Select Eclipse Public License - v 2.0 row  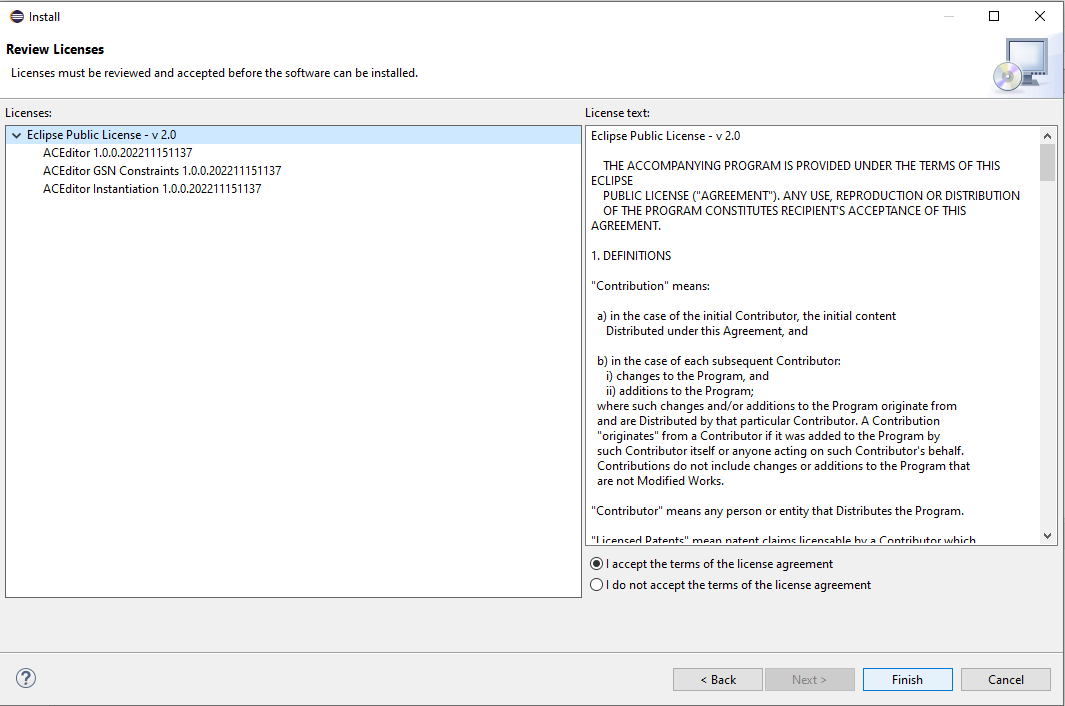coord(293,135)
